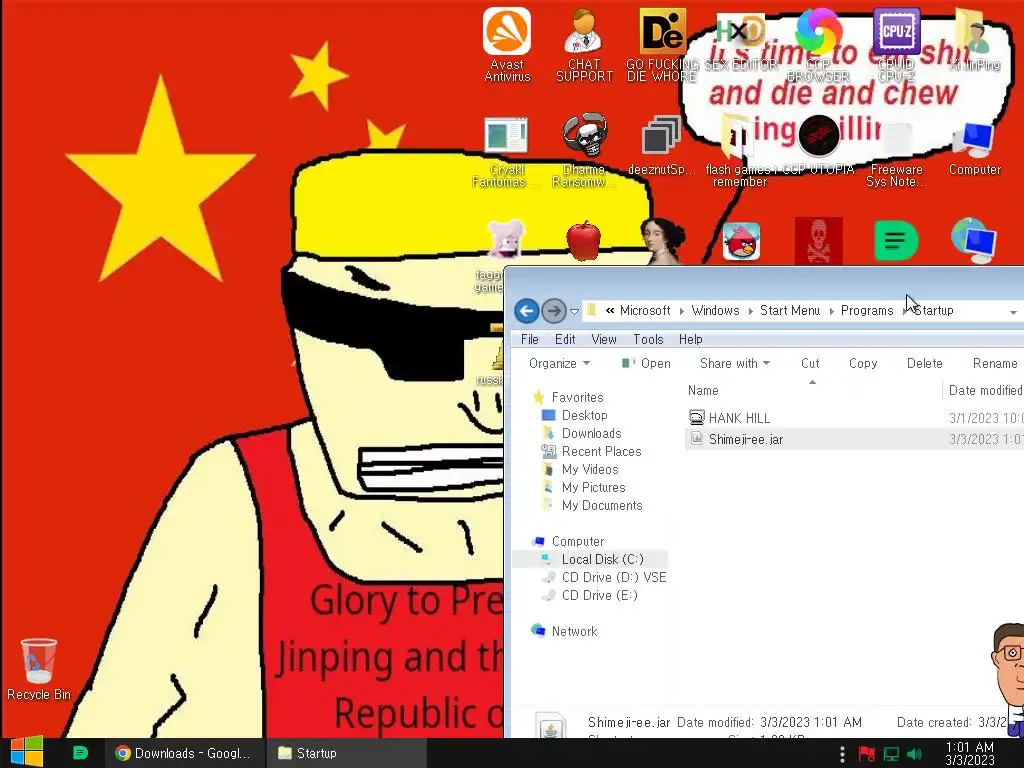Select My Videos in navigation pane
Image resolution: width=1024 pixels, height=768 pixels.
pos(590,469)
